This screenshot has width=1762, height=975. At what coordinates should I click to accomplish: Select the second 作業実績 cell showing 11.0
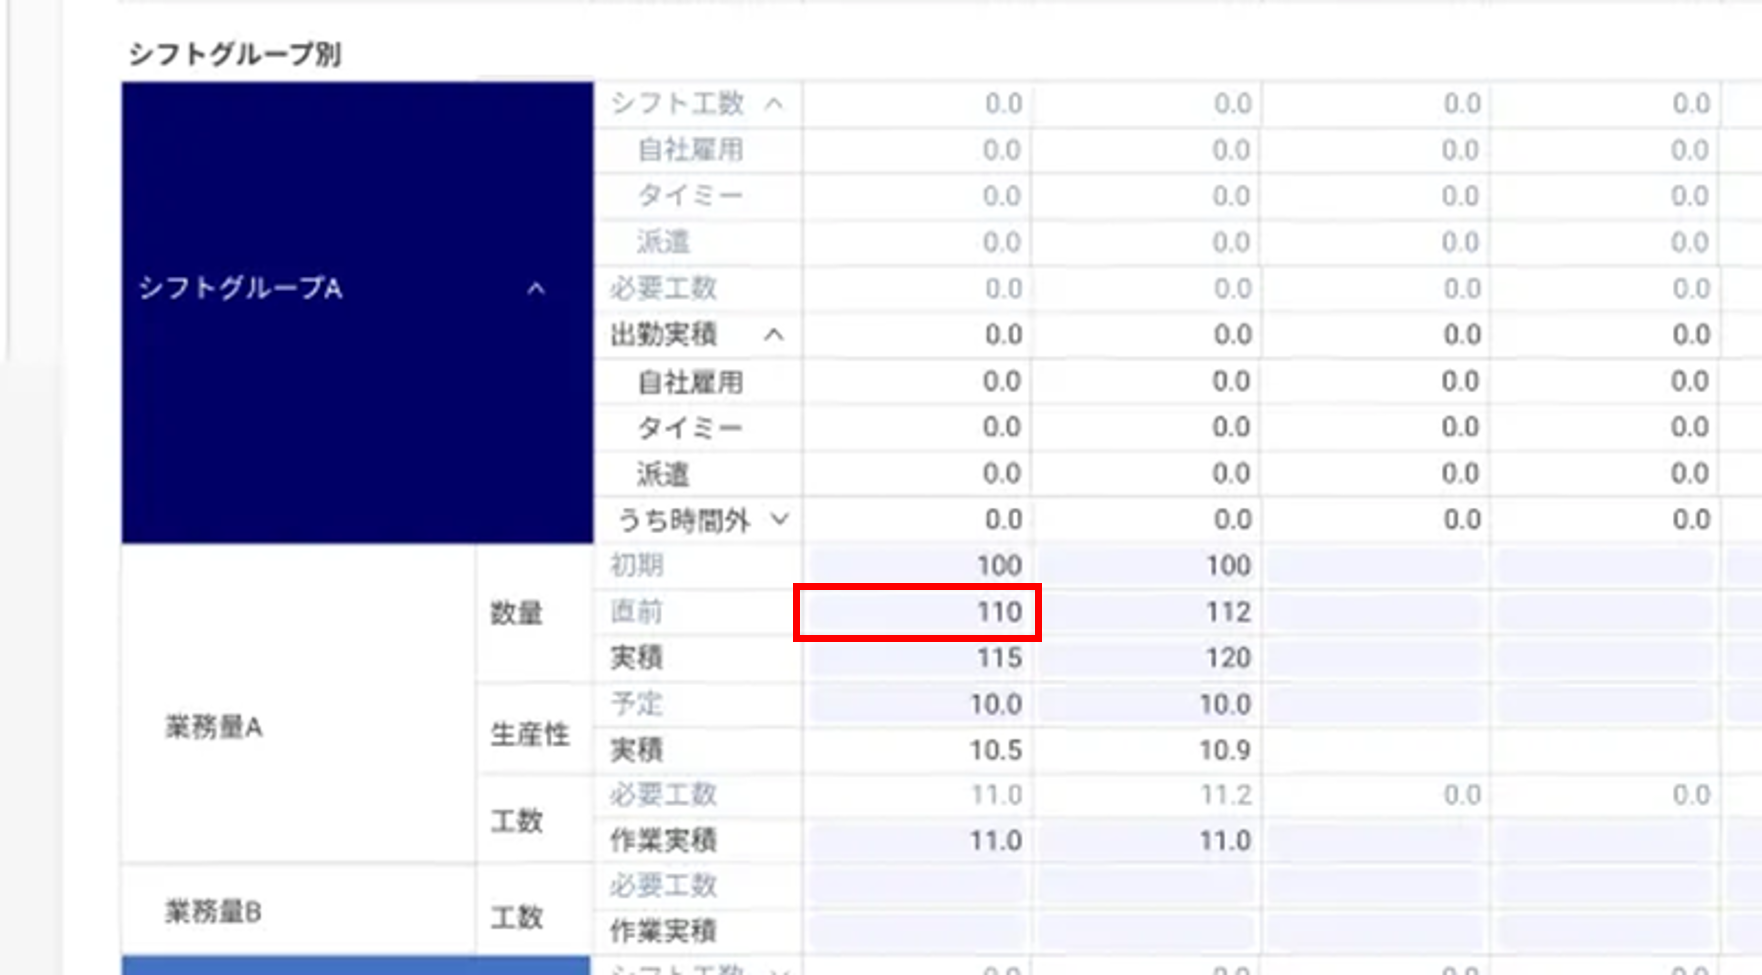click(x=1147, y=841)
